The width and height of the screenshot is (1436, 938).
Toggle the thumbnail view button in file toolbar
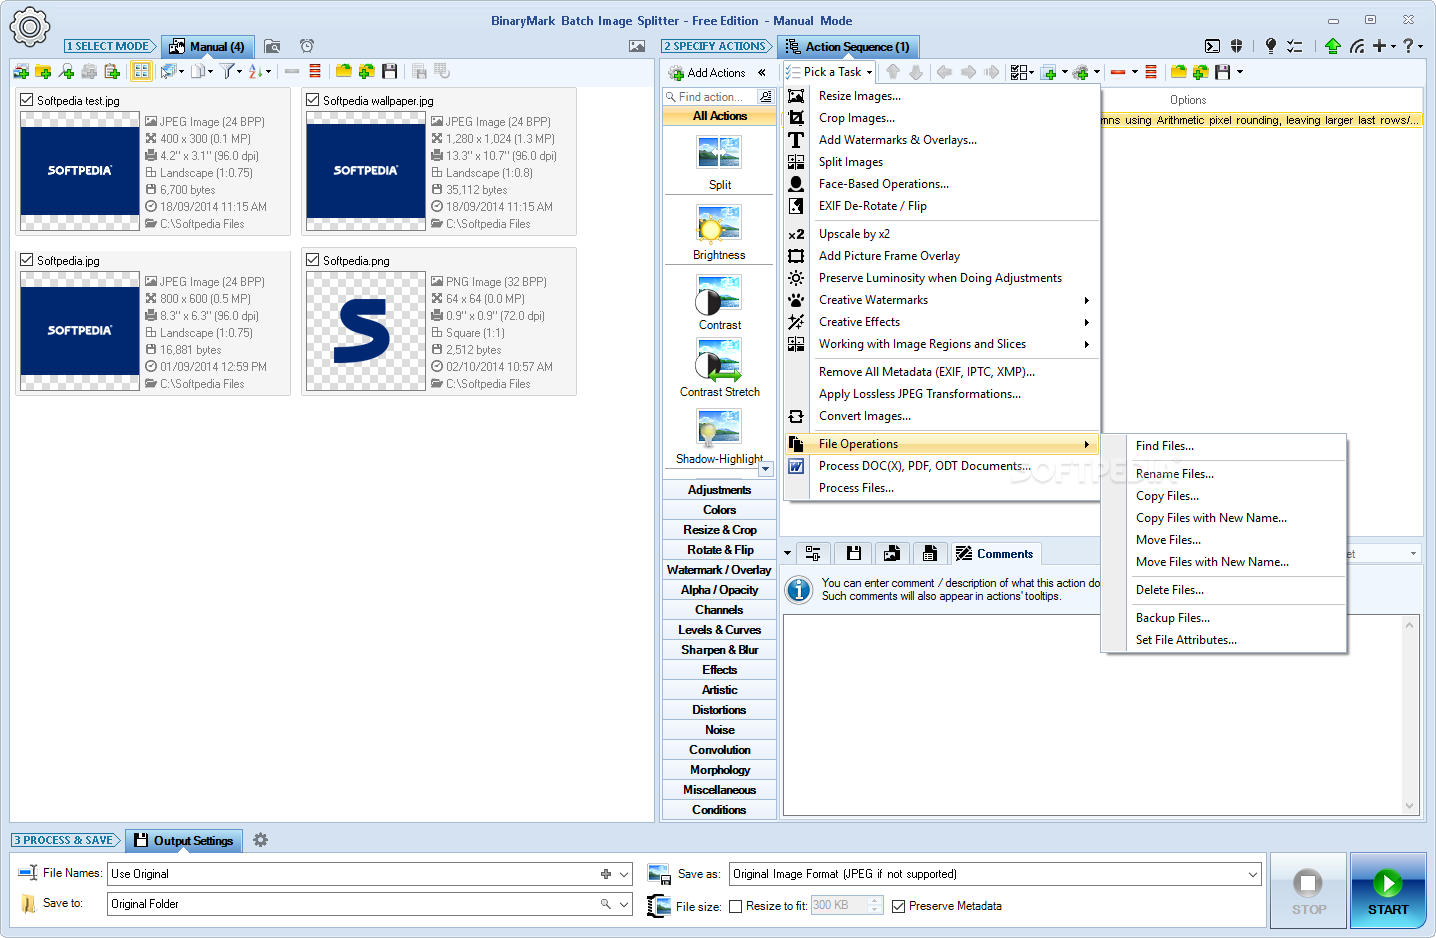point(141,71)
